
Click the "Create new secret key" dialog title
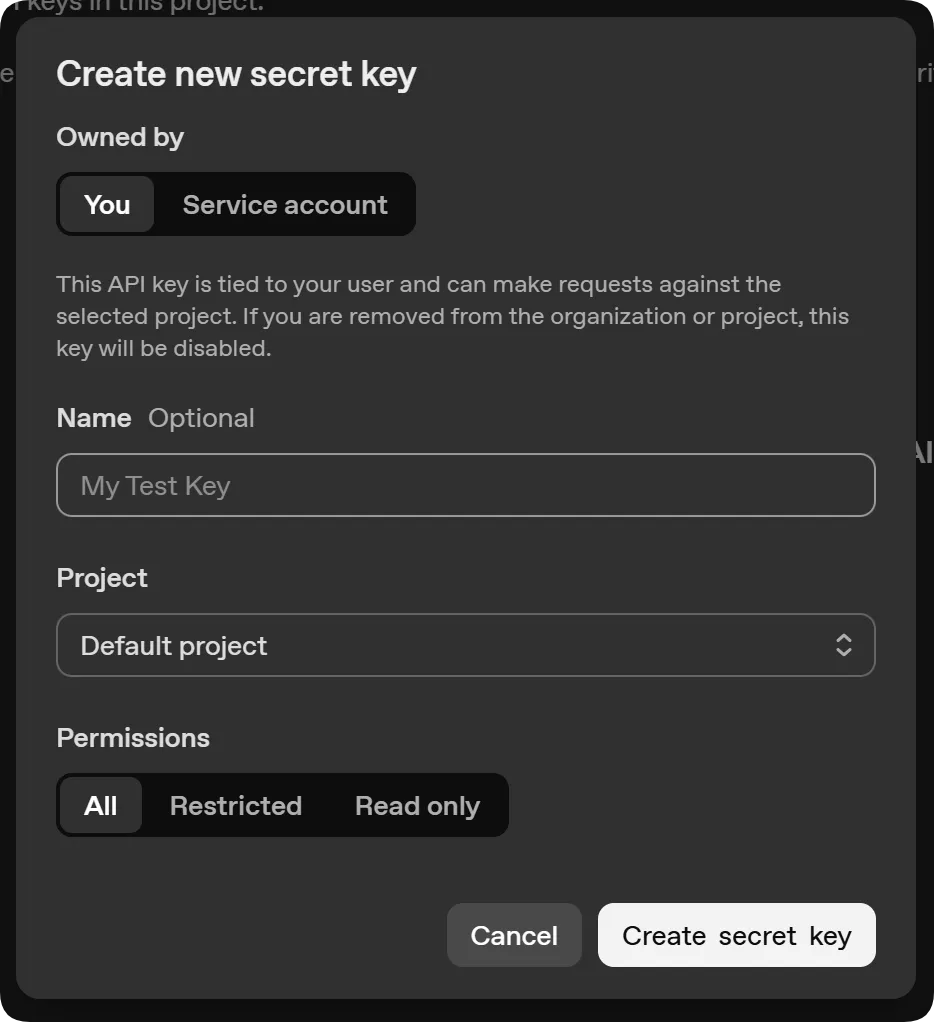236,73
